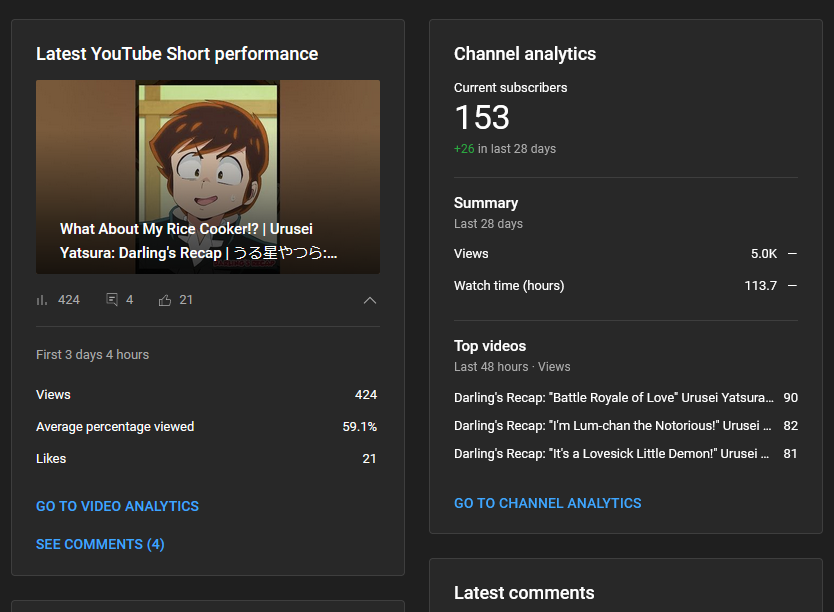
Task: Click the comments icon beside the number 4
Action: (112, 300)
